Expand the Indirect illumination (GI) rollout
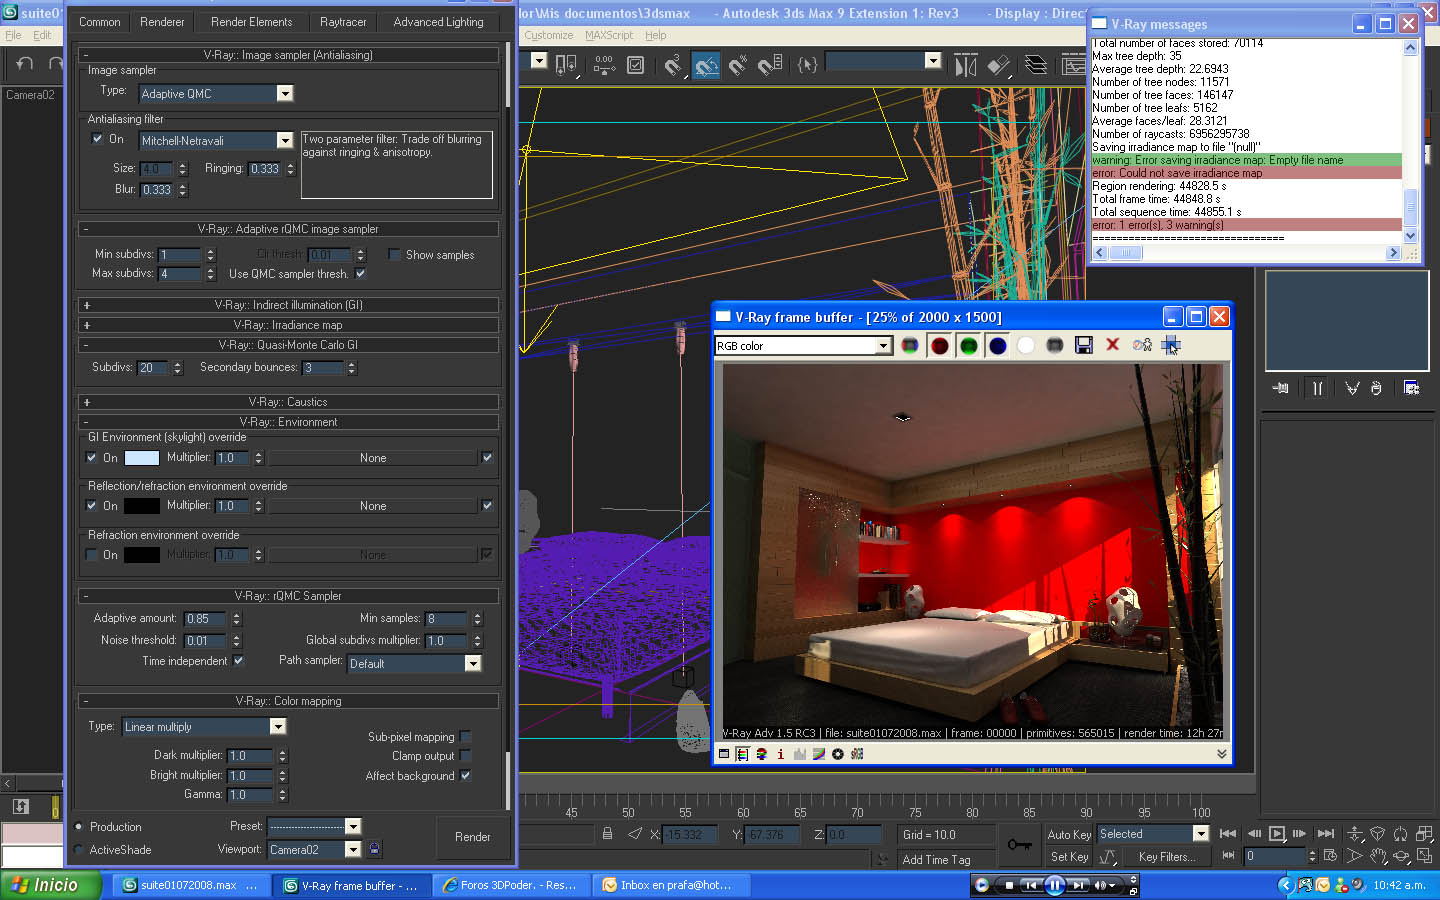Viewport: 1440px width, 900px height. click(x=288, y=305)
